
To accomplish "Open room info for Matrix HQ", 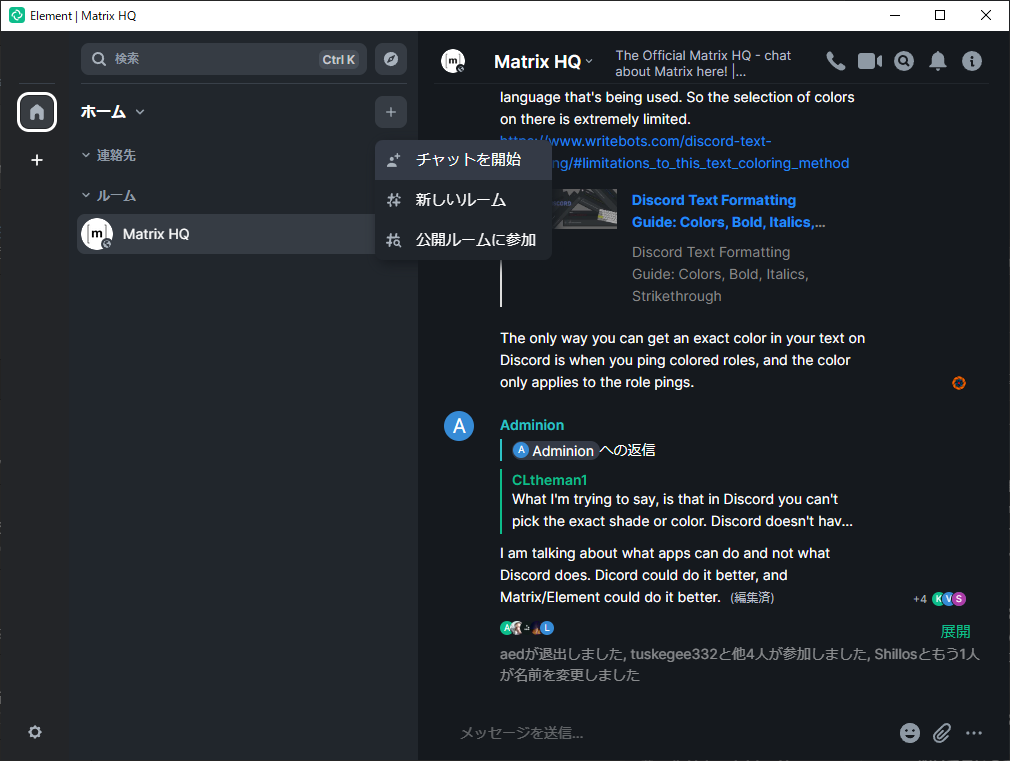I will pos(971,61).
